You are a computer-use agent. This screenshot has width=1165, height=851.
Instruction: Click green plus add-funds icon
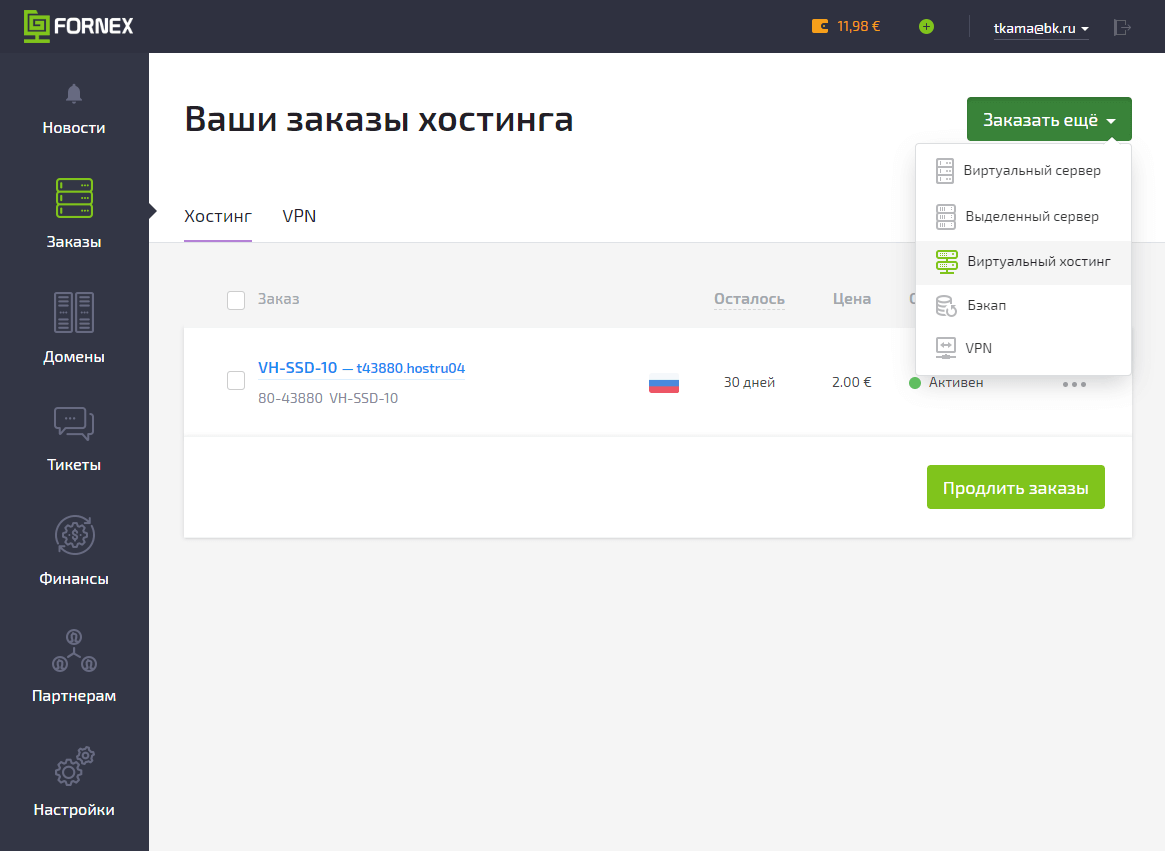[x=926, y=27]
